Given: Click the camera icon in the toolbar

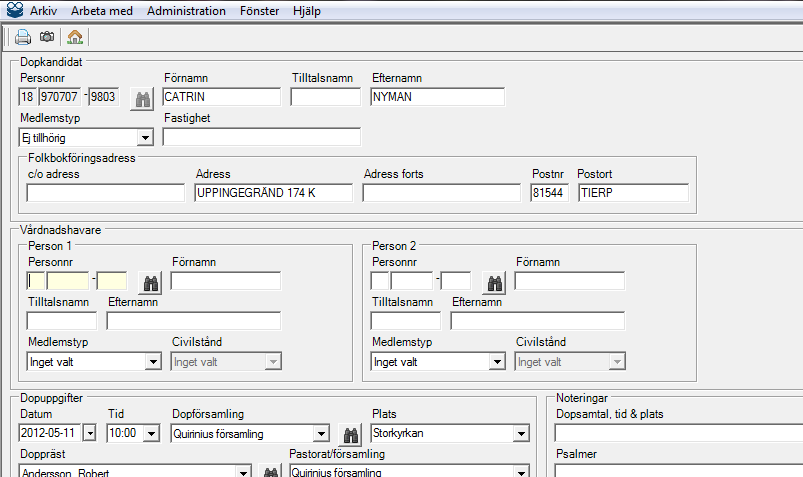Looking at the screenshot, I should pos(47,37).
